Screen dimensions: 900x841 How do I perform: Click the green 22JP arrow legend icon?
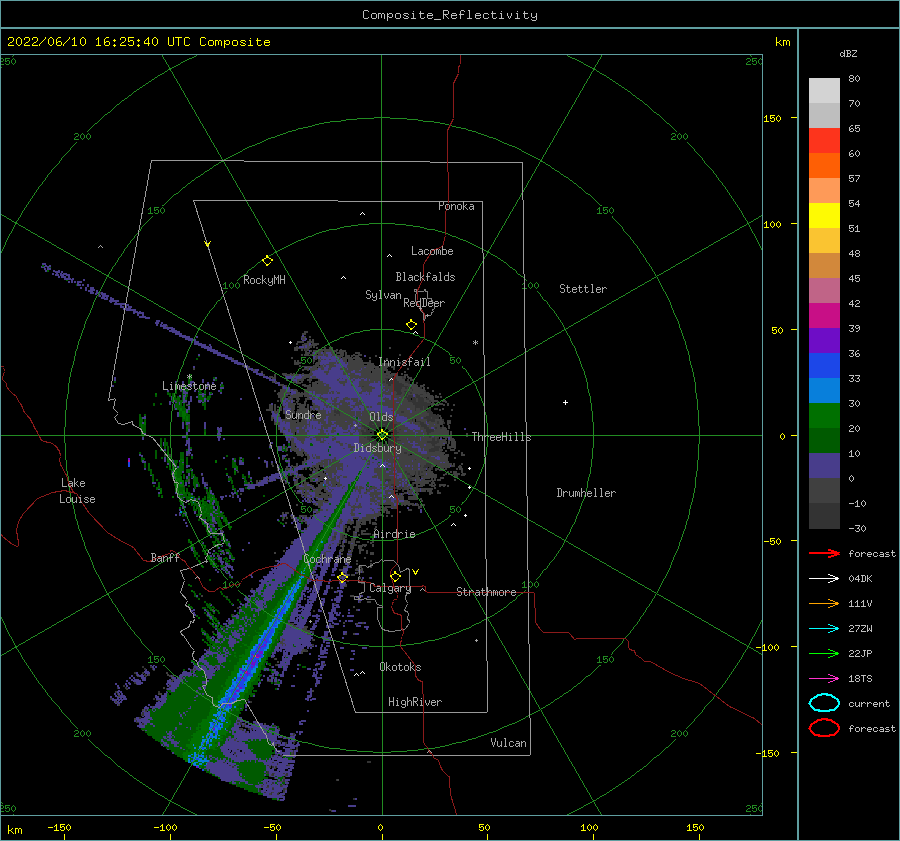(x=824, y=653)
